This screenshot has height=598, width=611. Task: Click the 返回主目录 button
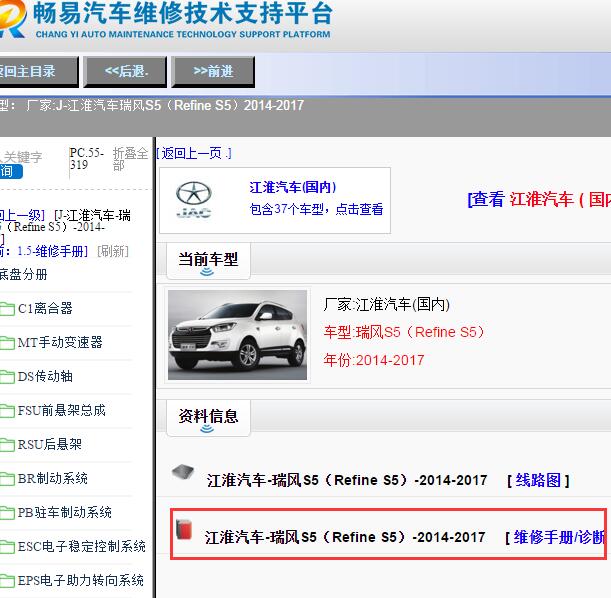pos(38,72)
